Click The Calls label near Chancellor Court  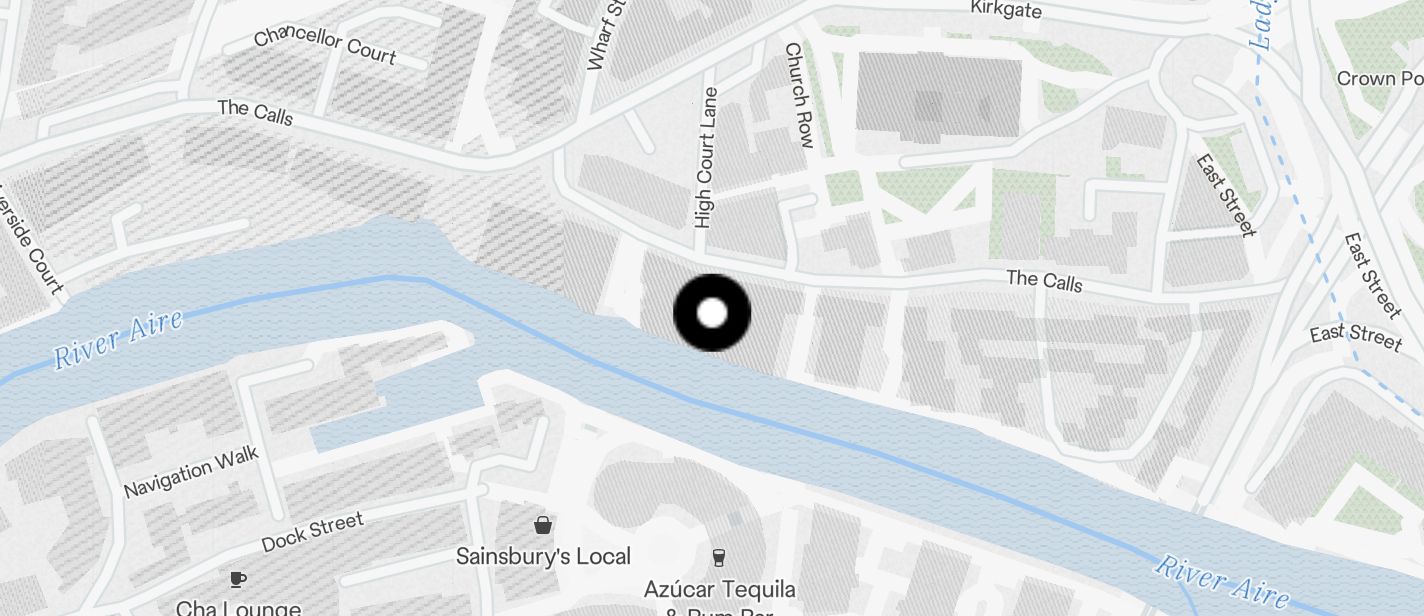pos(255,112)
